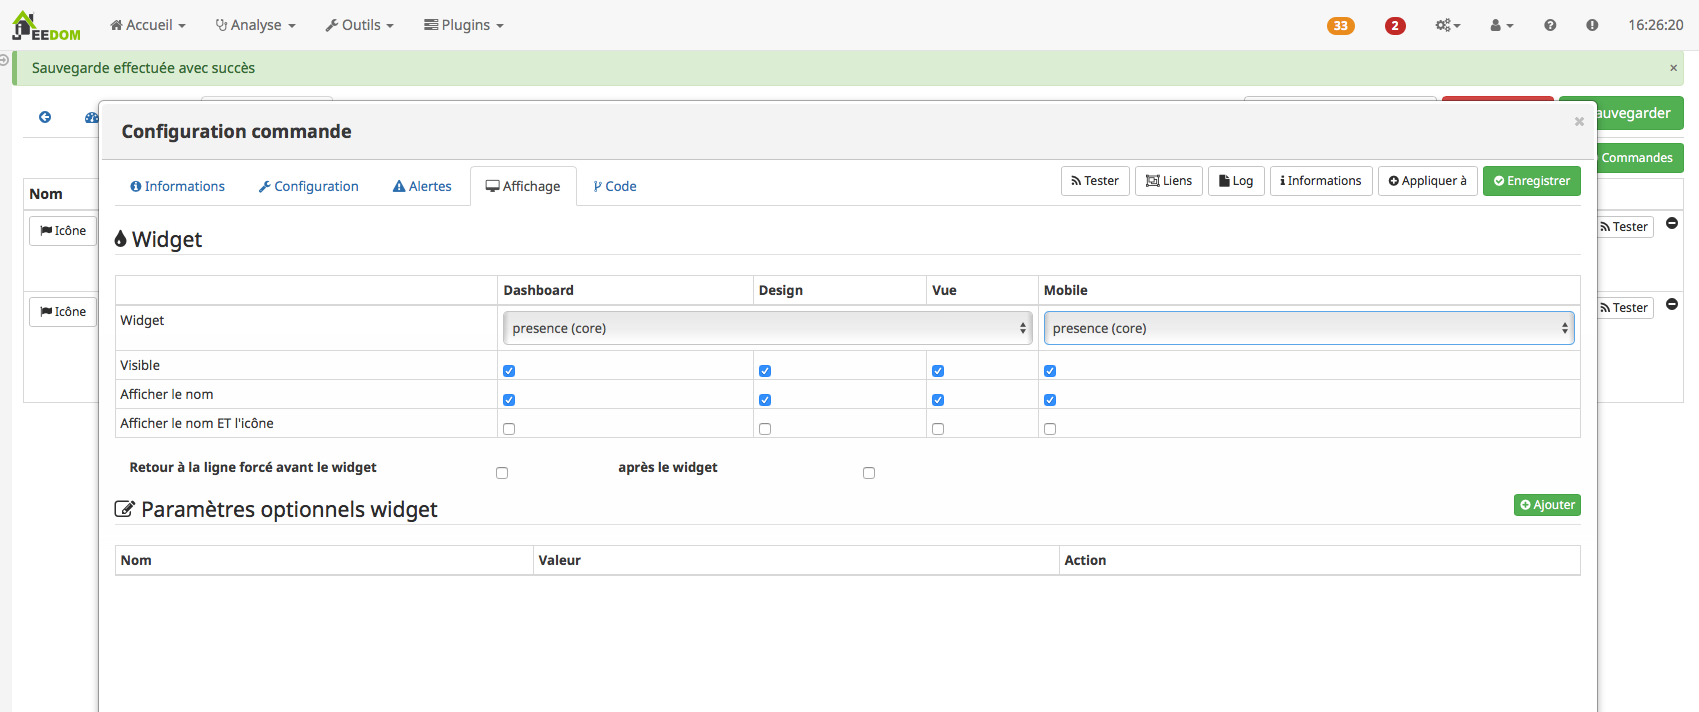Open the Mobile widget dropdown
Viewport: 1699px width, 712px height.
1308,328
